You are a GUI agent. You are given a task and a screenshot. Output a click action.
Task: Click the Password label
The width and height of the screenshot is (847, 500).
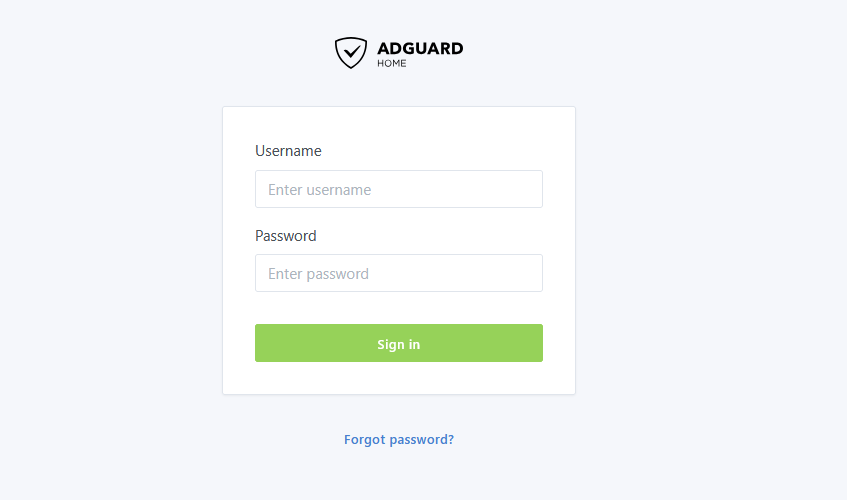[285, 236]
